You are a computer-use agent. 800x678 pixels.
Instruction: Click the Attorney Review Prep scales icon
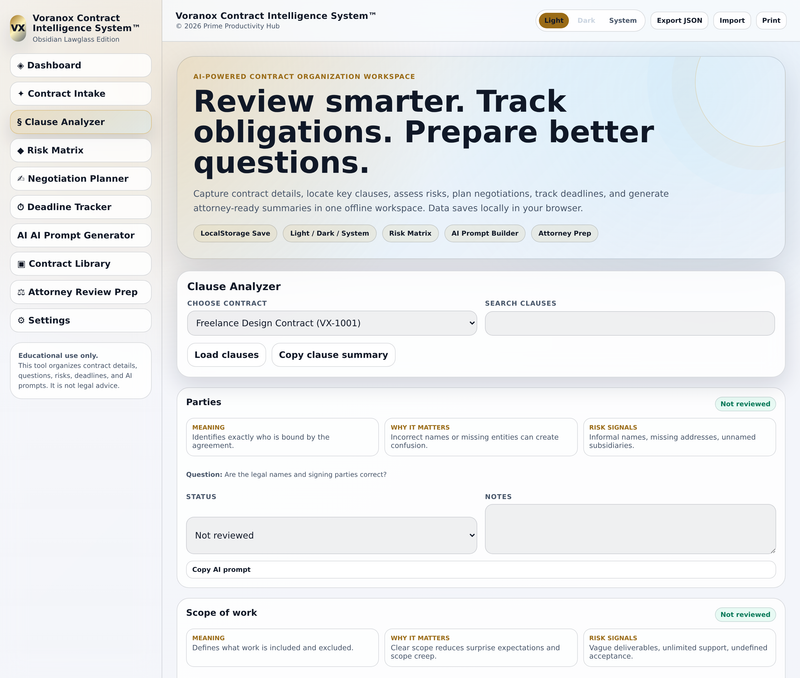21,292
